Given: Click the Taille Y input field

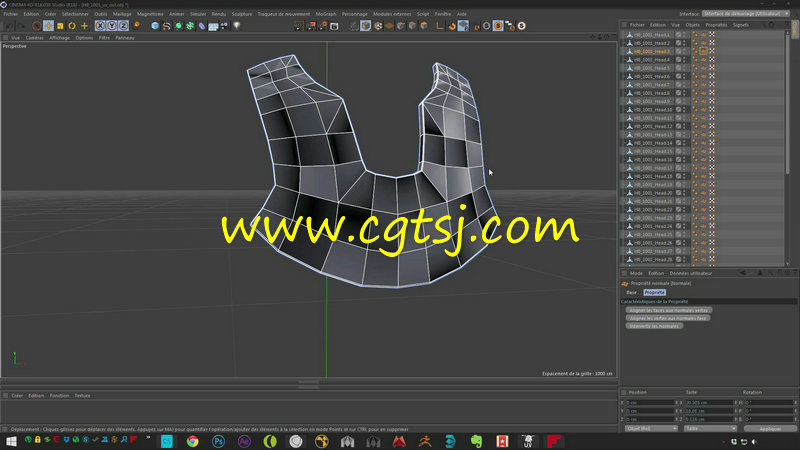Looking at the screenshot, I should click(709, 411).
